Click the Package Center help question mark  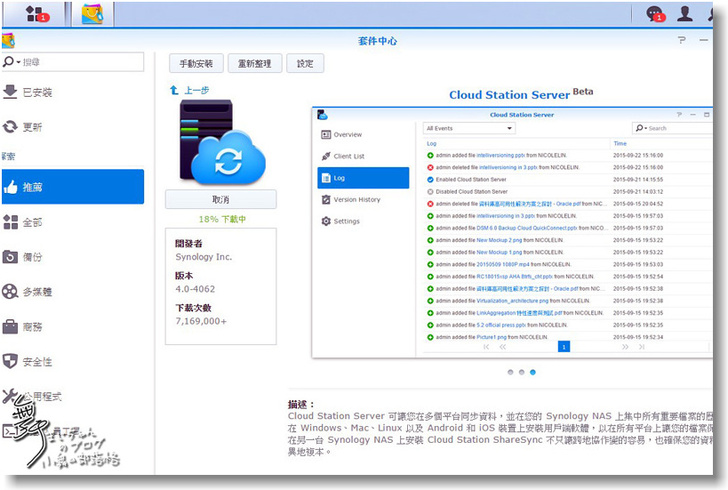tap(682, 41)
